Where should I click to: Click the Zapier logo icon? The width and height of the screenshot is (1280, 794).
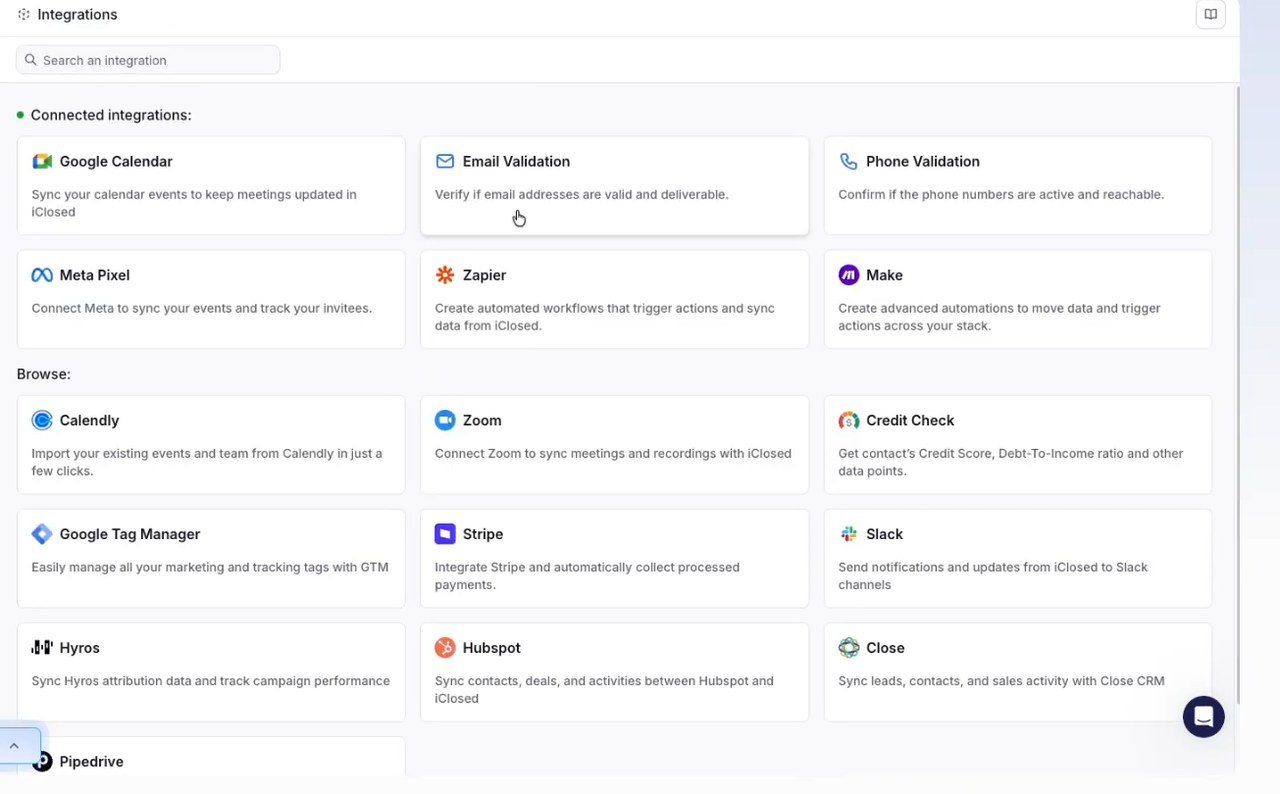point(445,275)
